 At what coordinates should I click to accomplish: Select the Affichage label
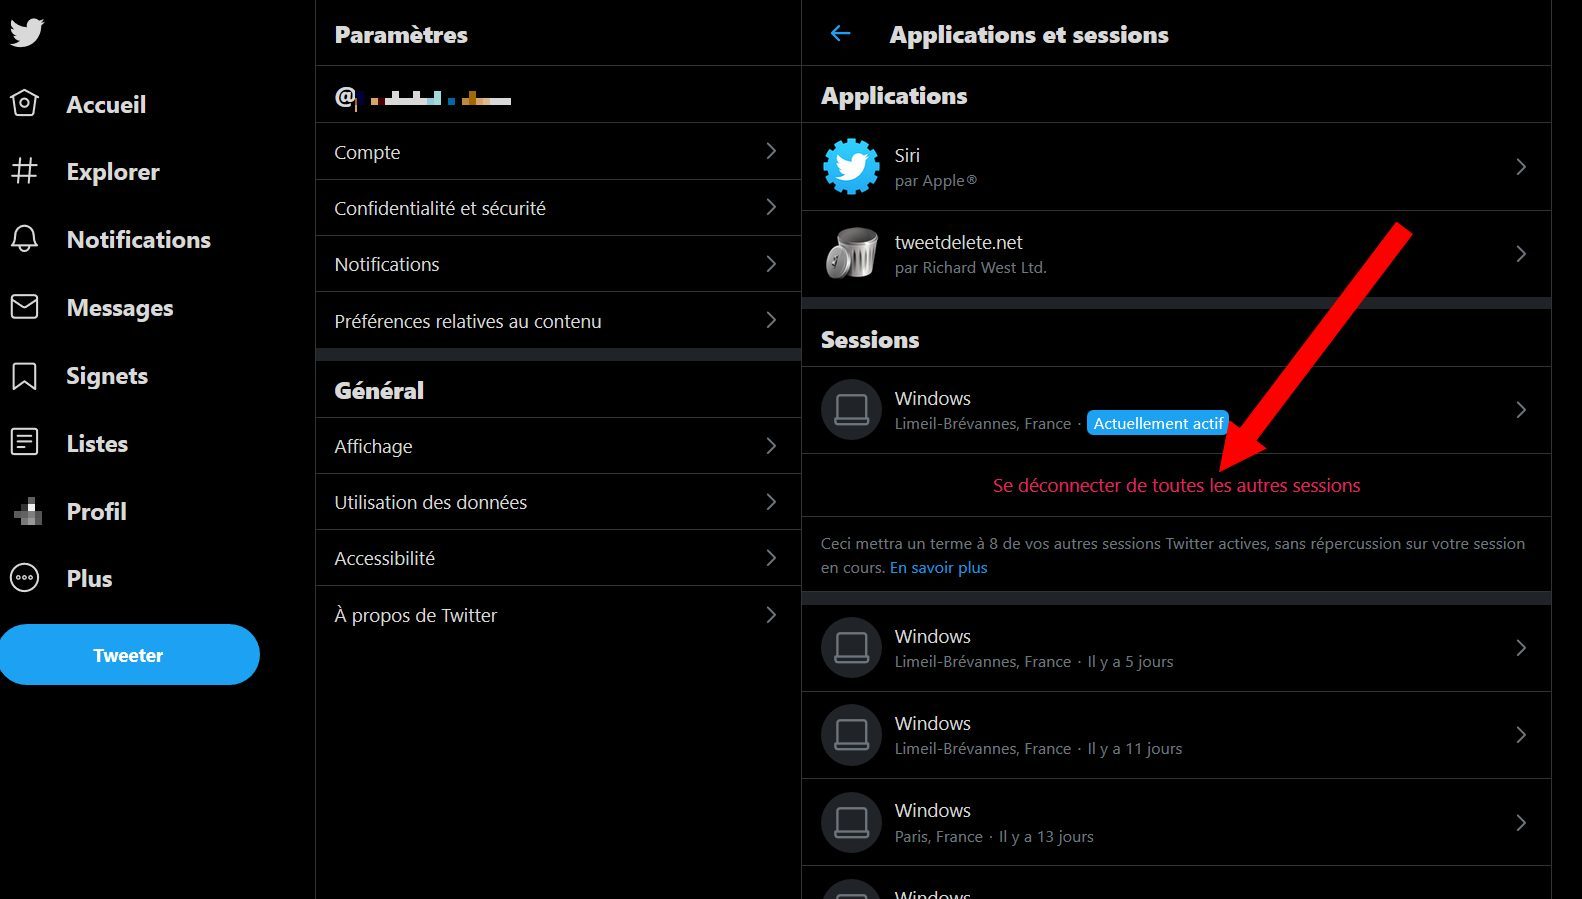373,446
